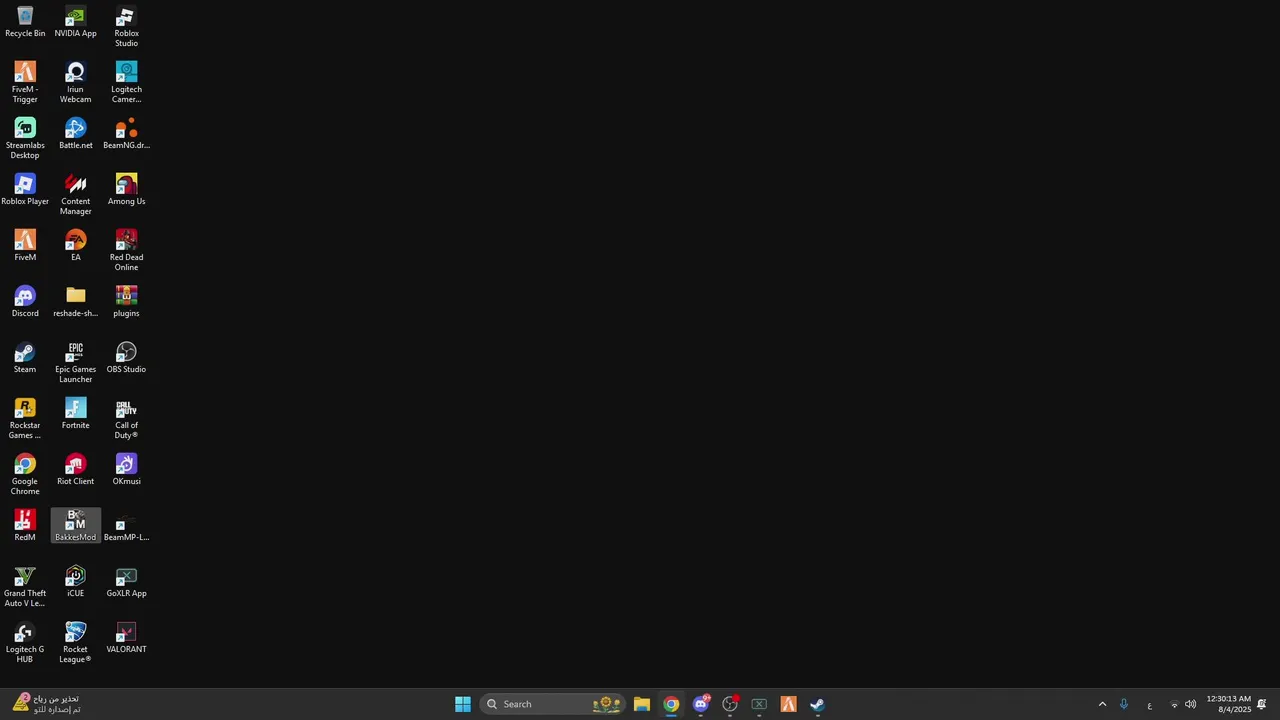Select the NVIDIA App shortcut
This screenshot has width=1280, height=720.
(75, 22)
